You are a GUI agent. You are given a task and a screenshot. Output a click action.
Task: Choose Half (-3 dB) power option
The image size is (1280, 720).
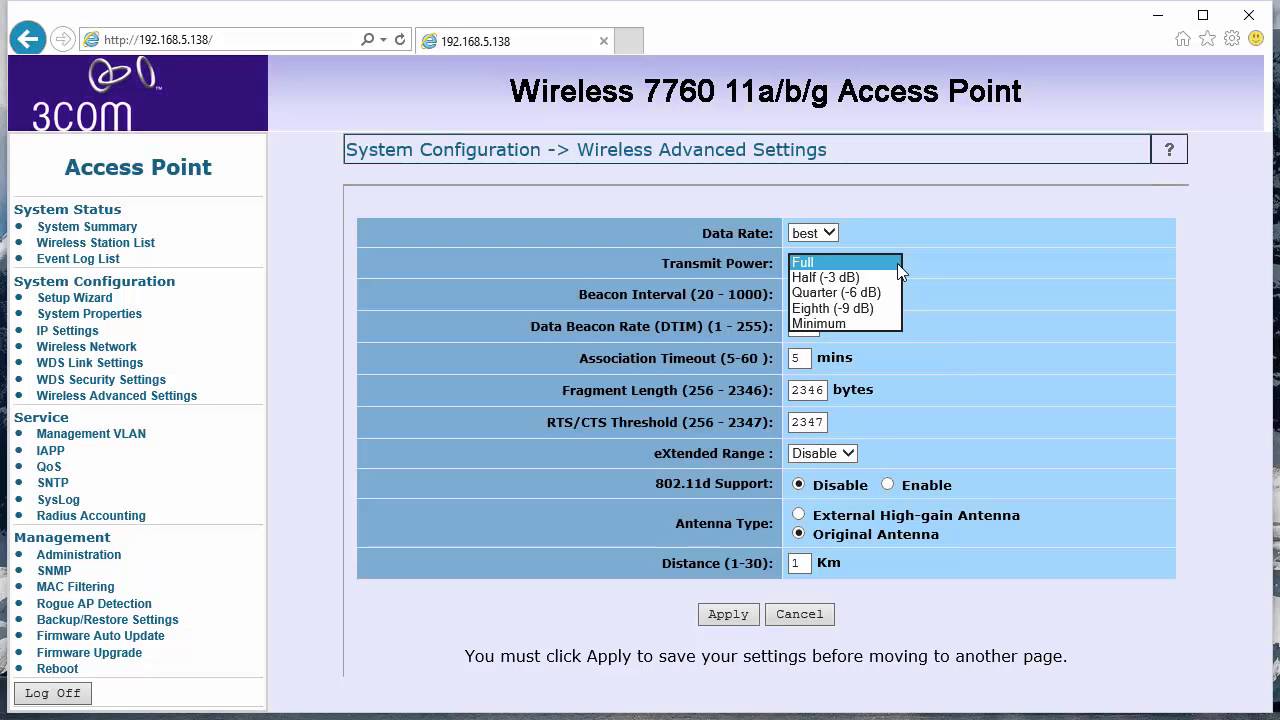(x=844, y=277)
